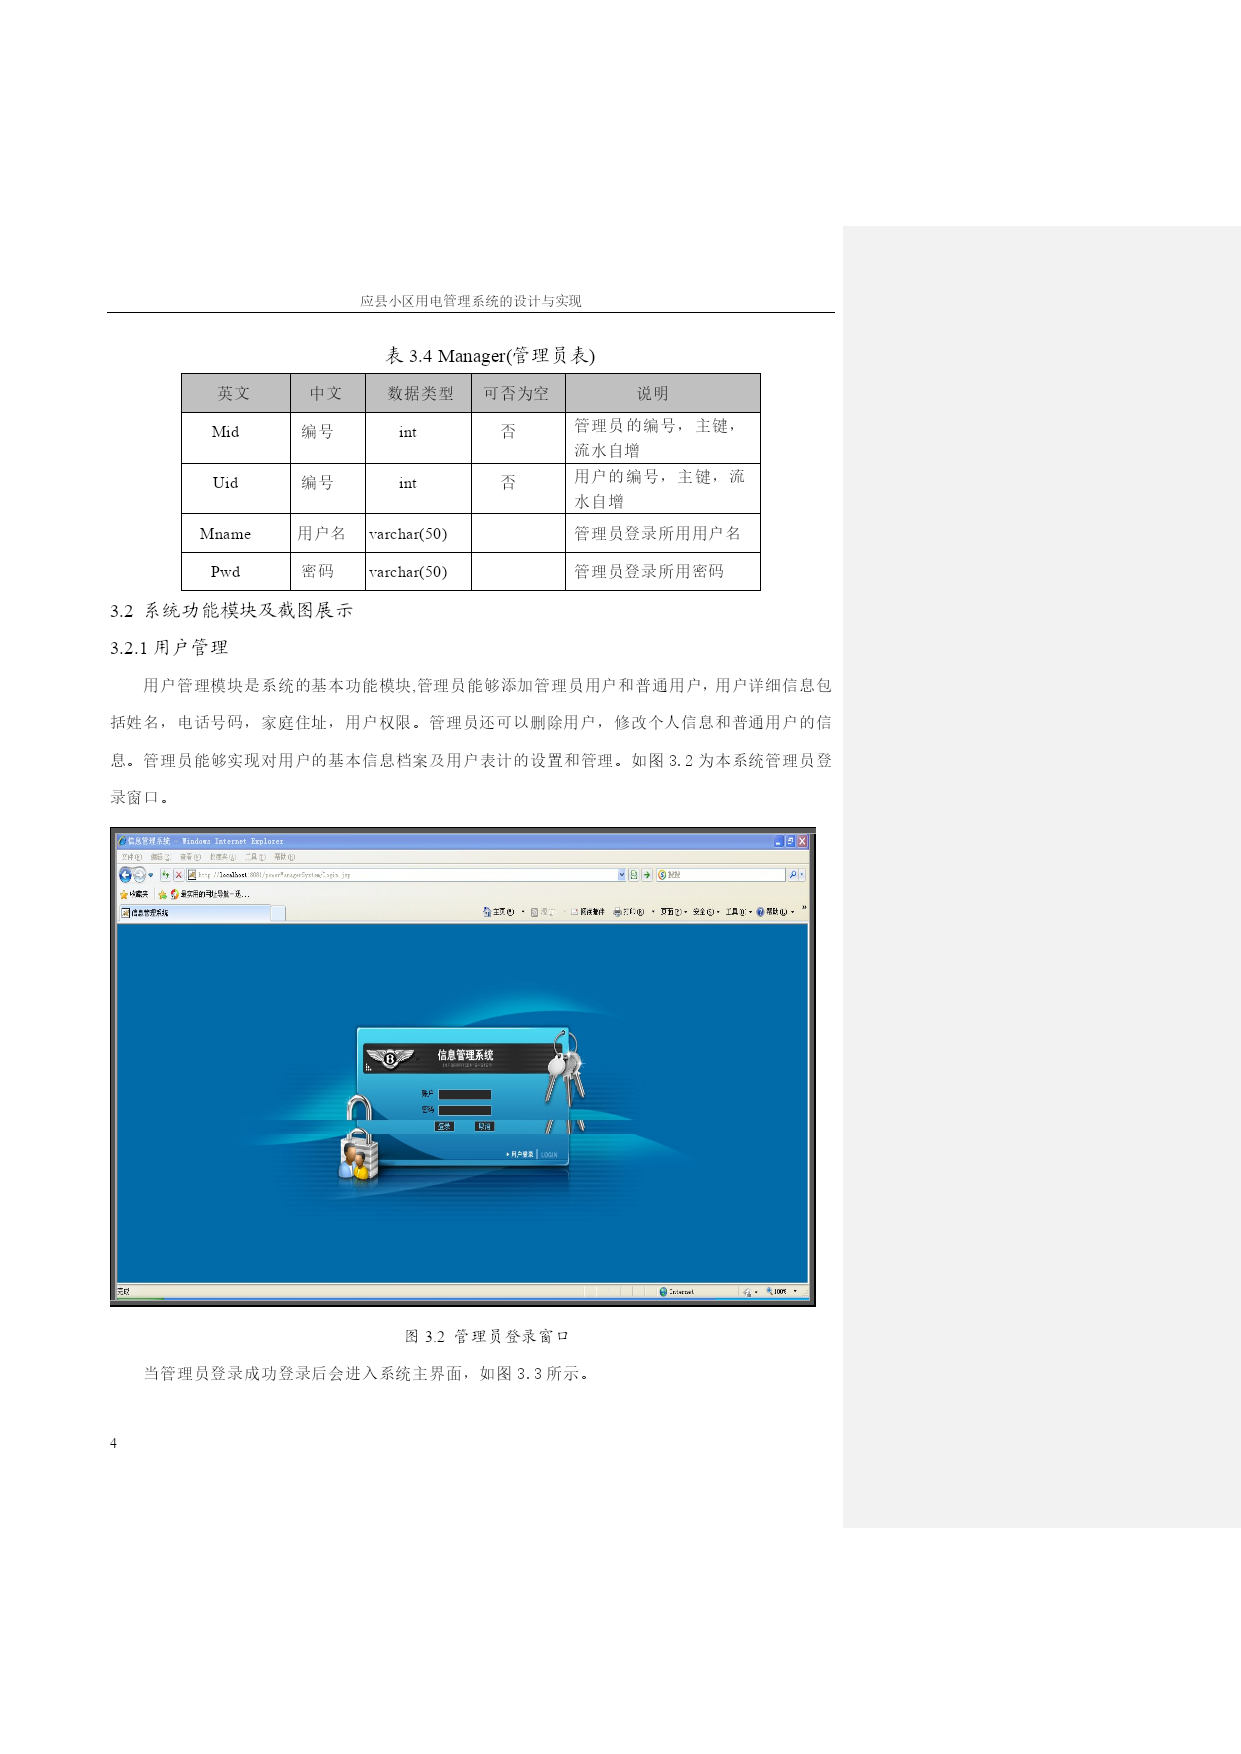Click the 主页 home icon in the command bar

pyautogui.click(x=487, y=912)
